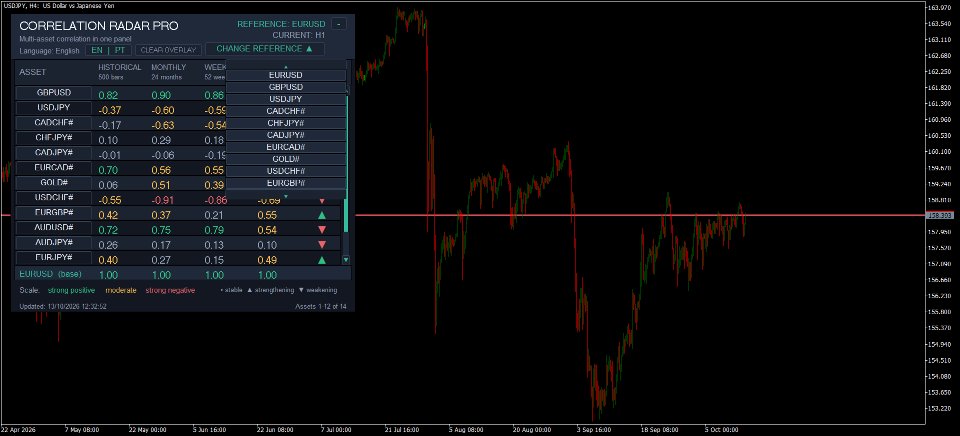The width and height of the screenshot is (960, 436).
Task: Click the EURUSD (base) row label
Action: click(x=50, y=274)
